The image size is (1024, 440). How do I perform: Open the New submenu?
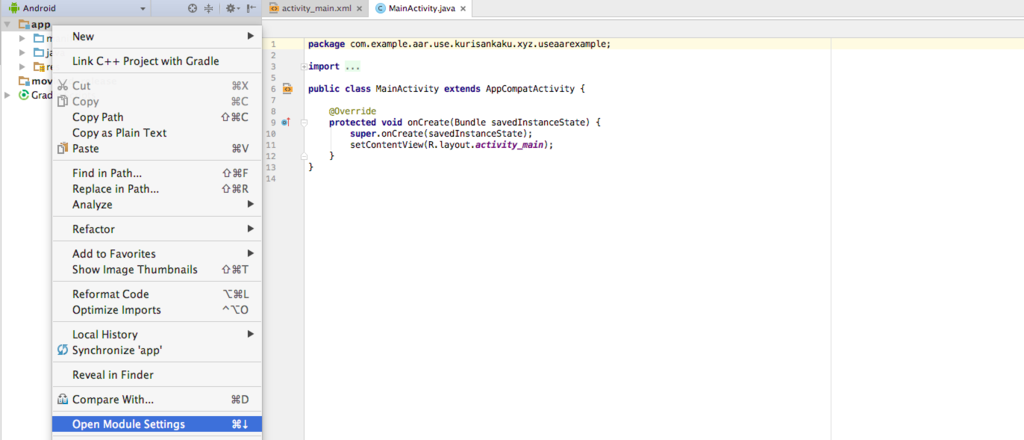point(157,37)
